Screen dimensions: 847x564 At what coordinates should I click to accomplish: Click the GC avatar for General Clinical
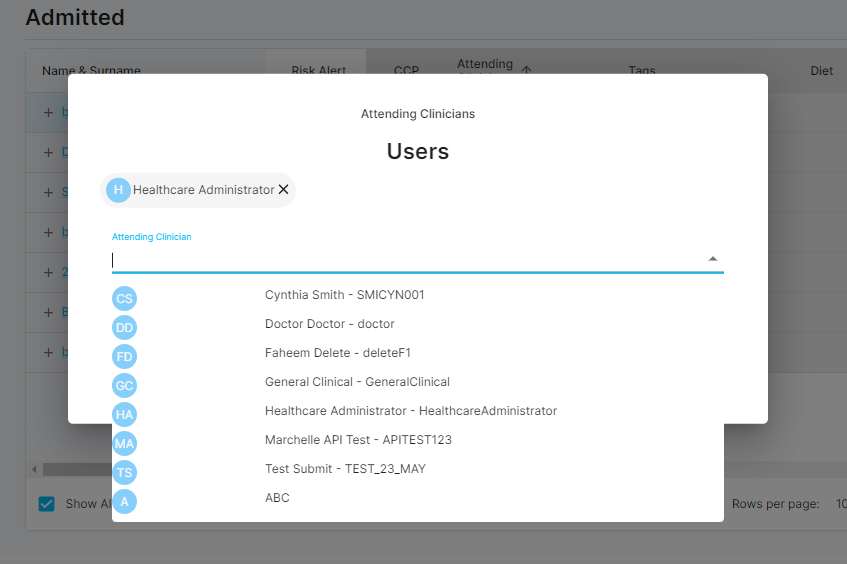click(x=124, y=385)
